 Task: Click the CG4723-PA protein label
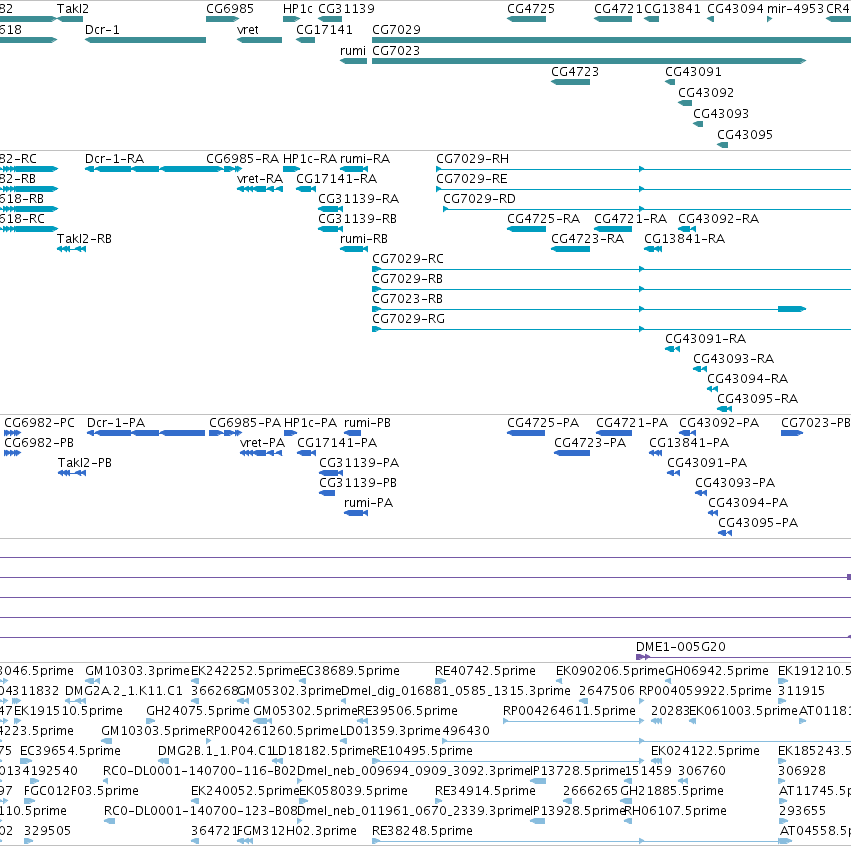click(x=590, y=443)
